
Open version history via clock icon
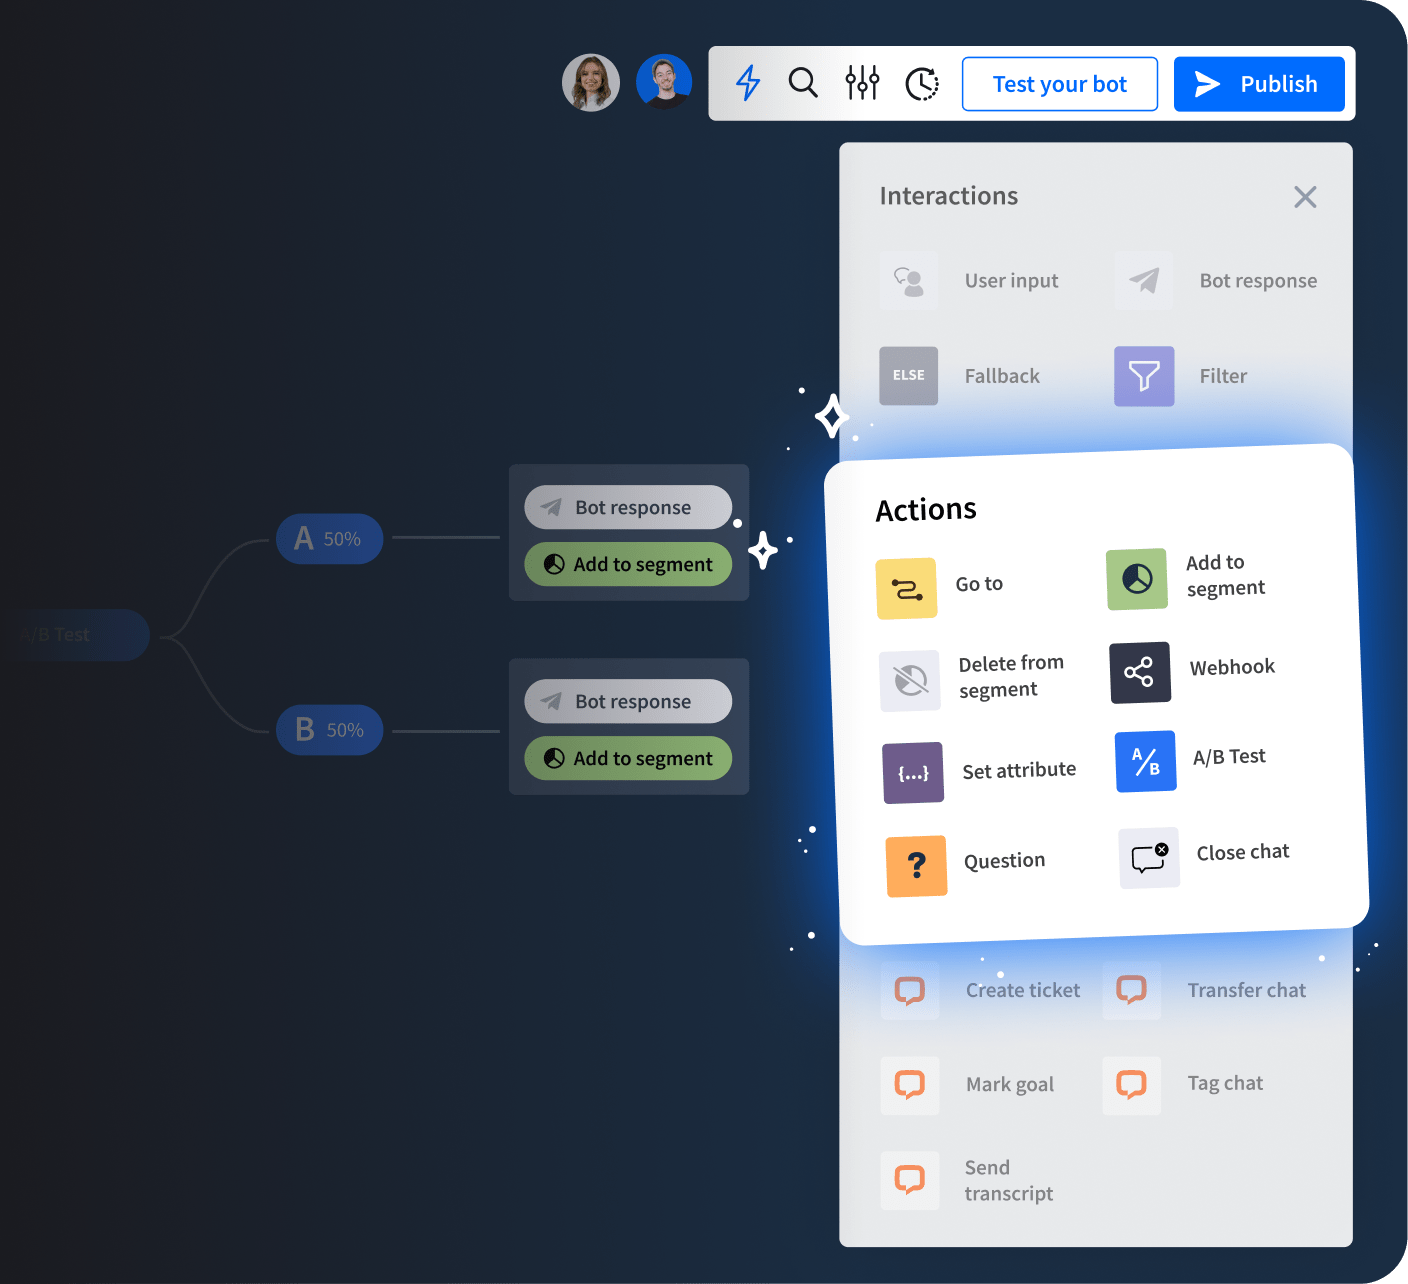(921, 83)
